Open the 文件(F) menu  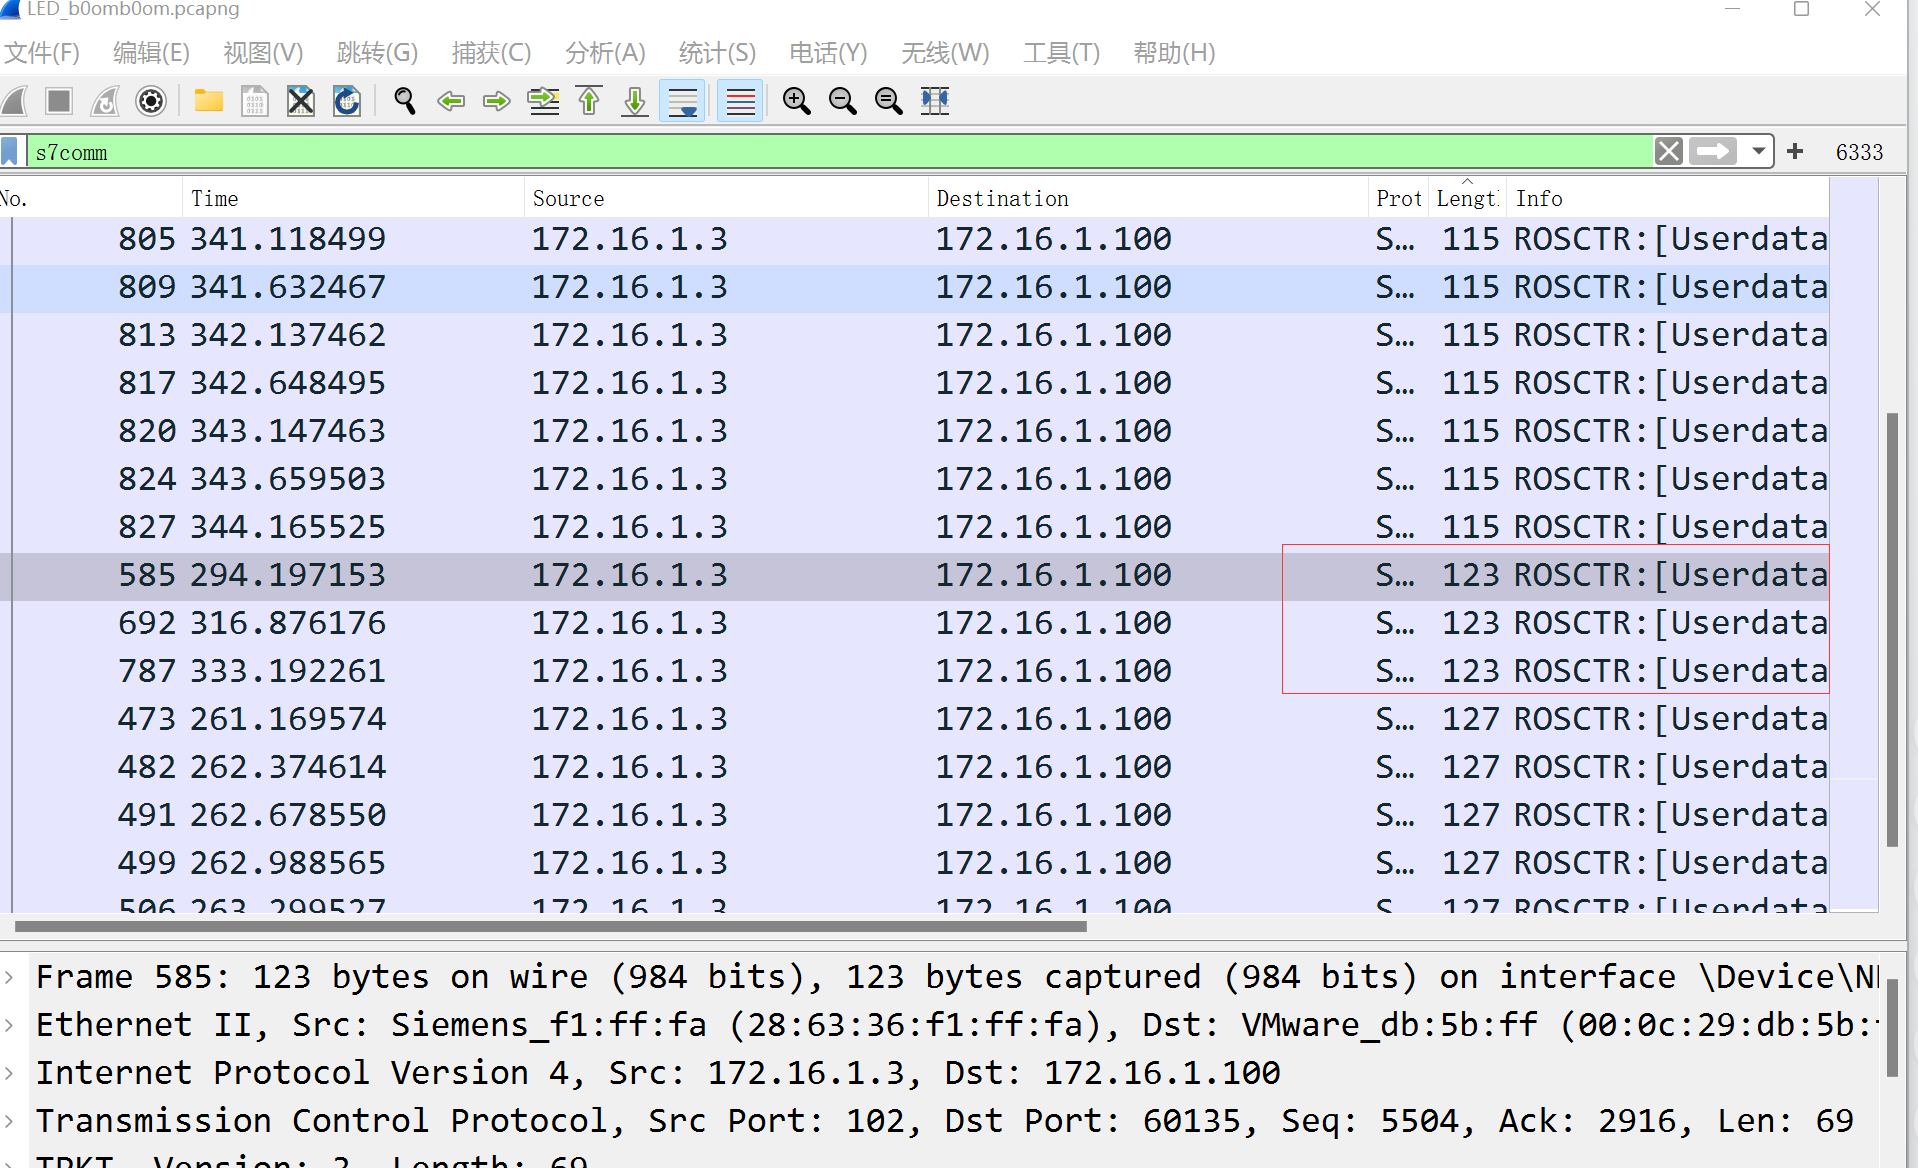coord(41,53)
